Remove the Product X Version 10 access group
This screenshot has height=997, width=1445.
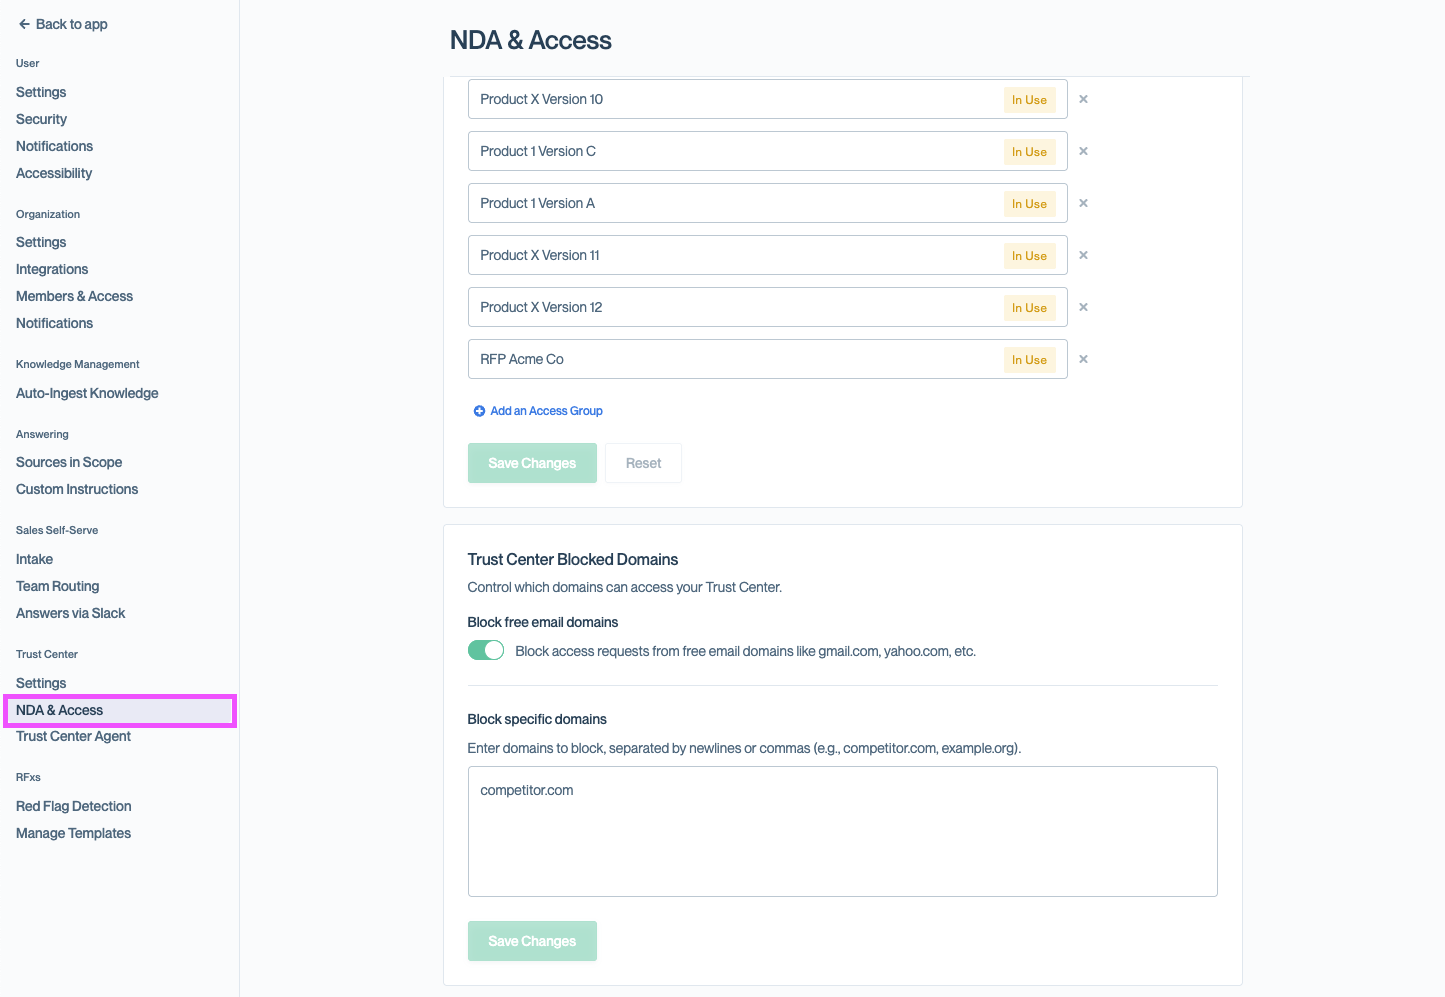[1083, 99]
